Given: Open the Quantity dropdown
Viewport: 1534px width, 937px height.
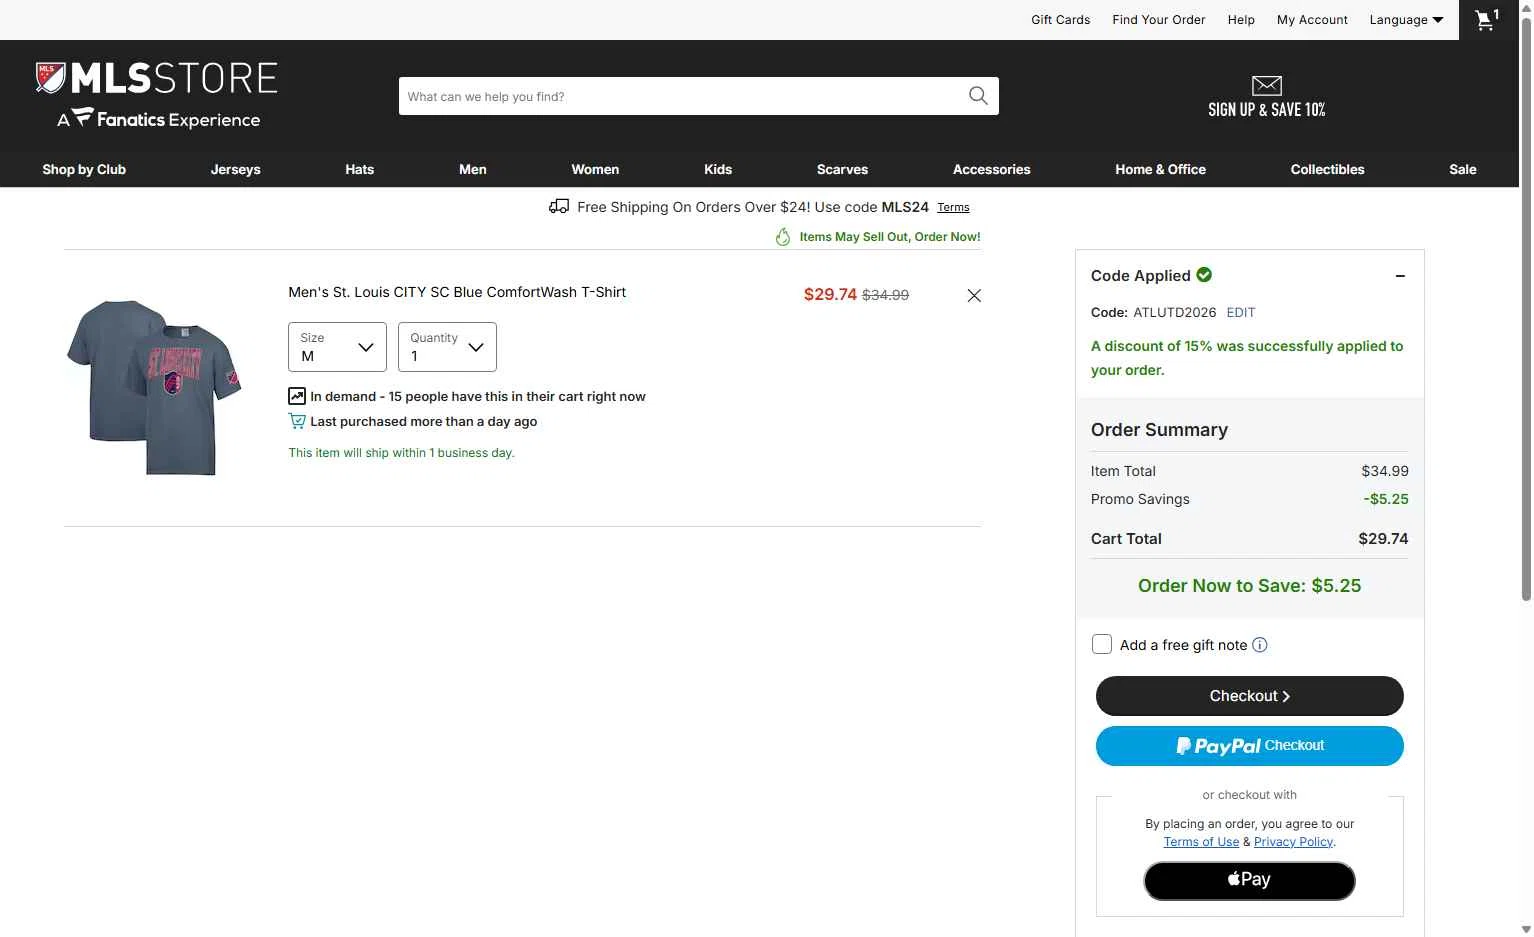Looking at the screenshot, I should tap(447, 347).
